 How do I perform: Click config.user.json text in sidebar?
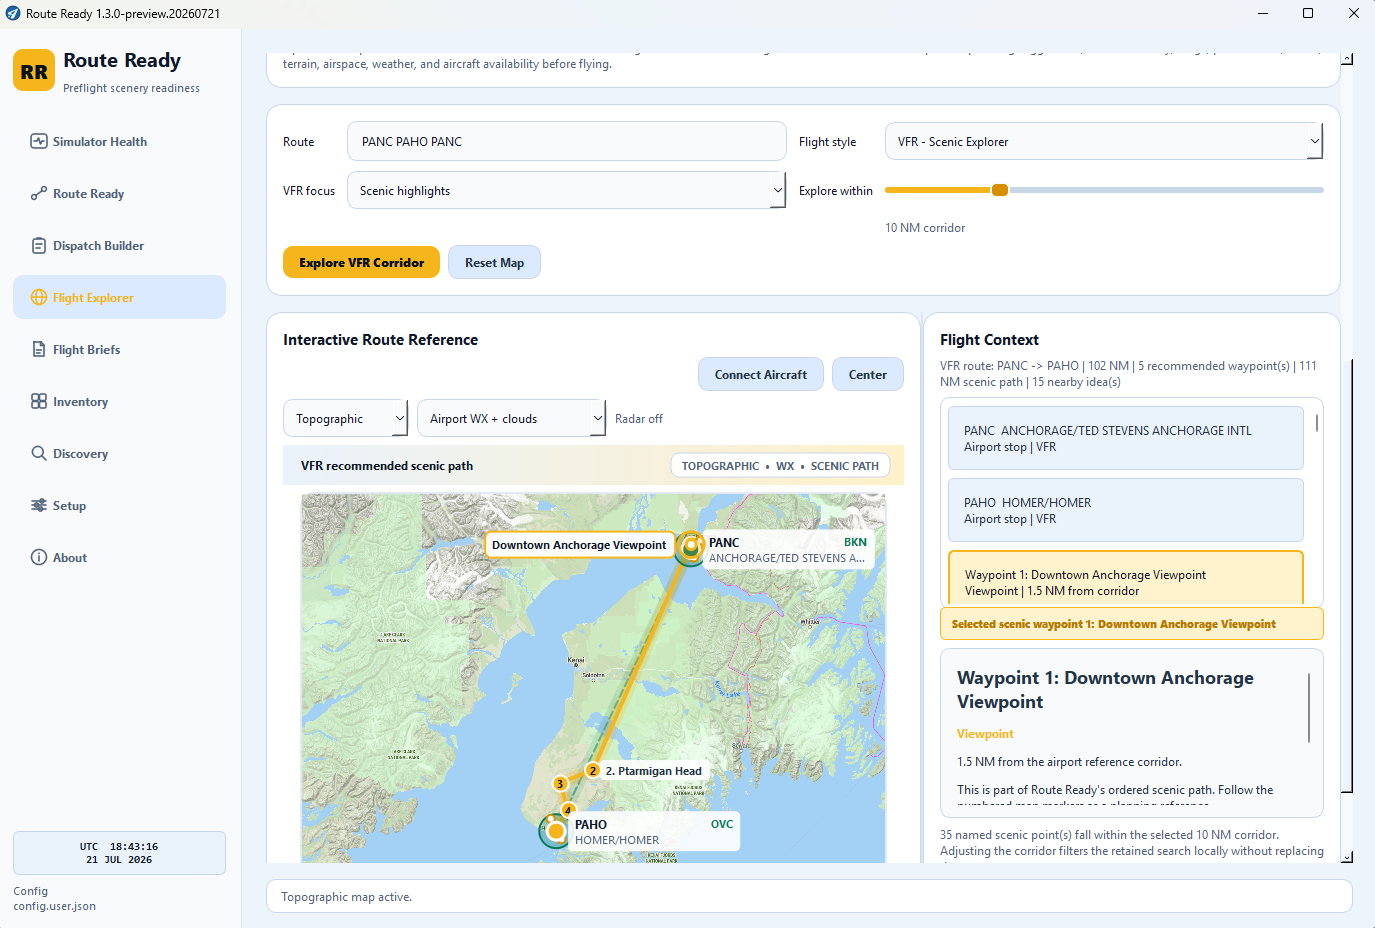[55, 906]
